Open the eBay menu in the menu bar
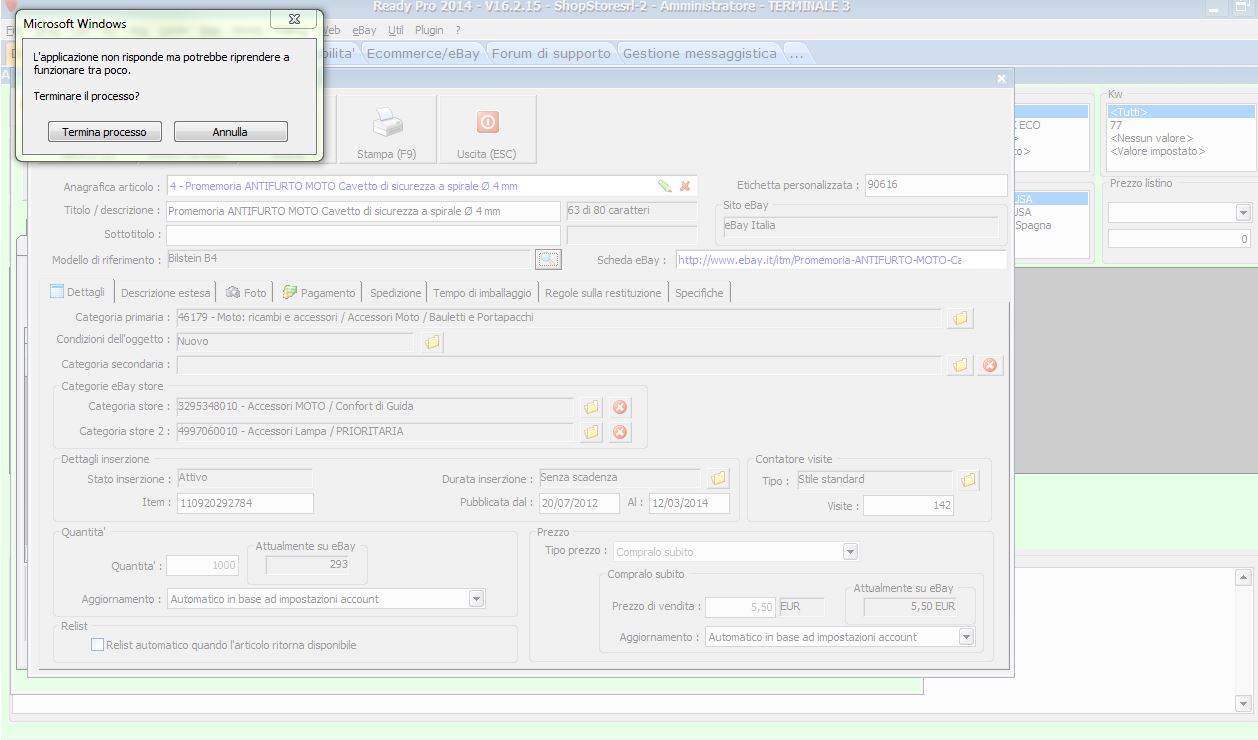Viewport: 1258px width, 740px height. point(364,31)
